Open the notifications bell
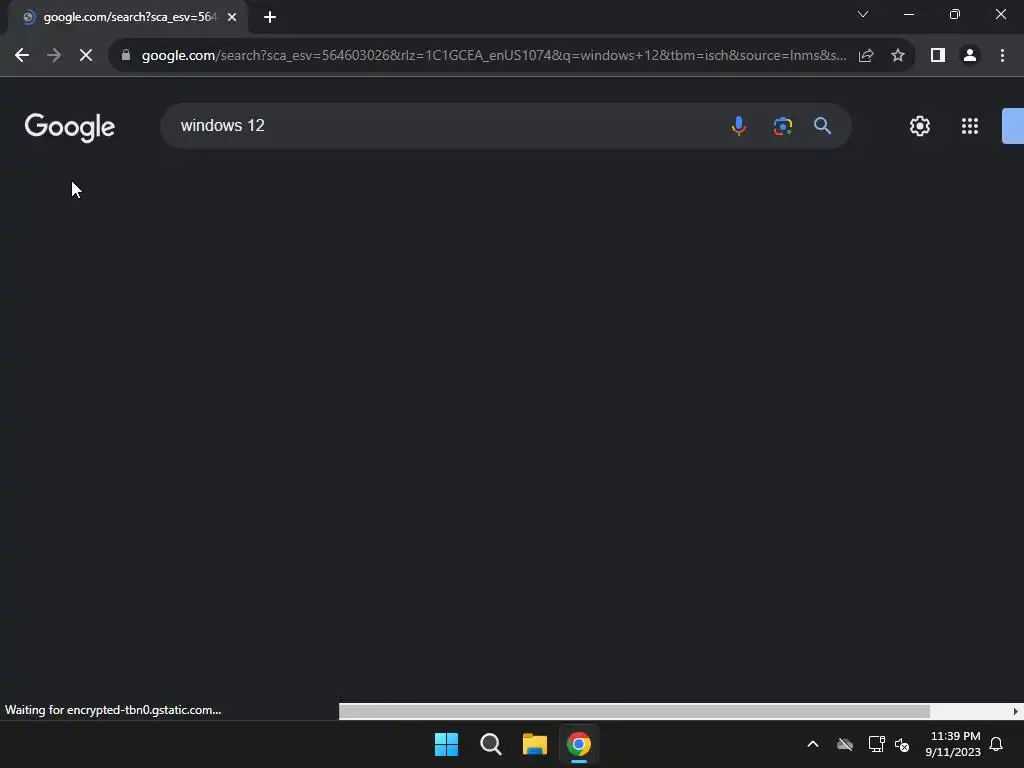 point(997,744)
